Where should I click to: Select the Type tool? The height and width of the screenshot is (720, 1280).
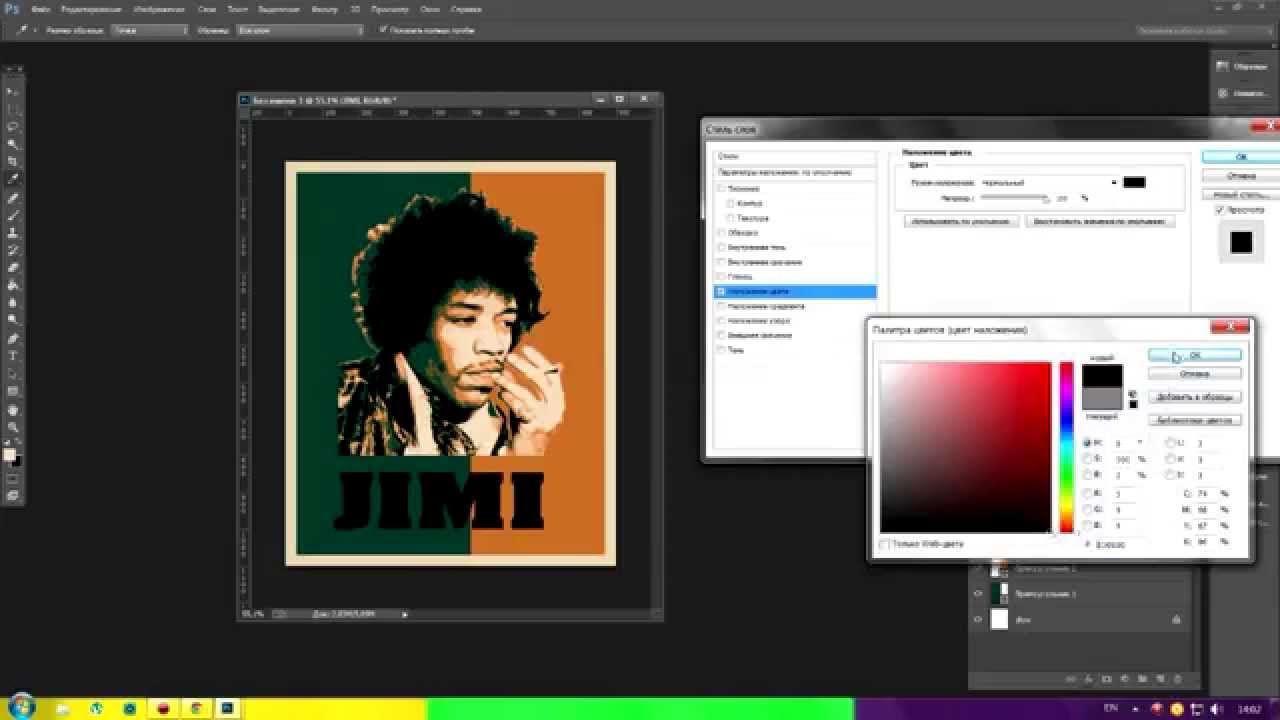coord(13,356)
